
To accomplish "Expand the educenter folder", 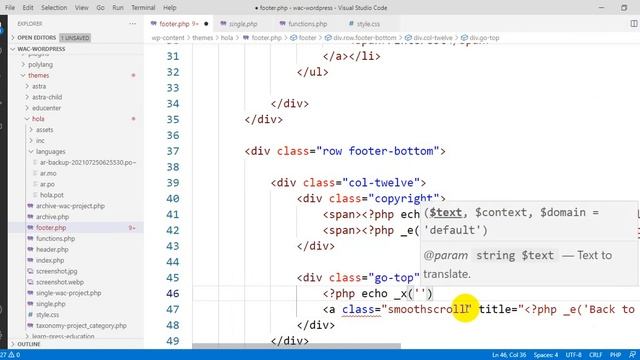I will [46, 108].
